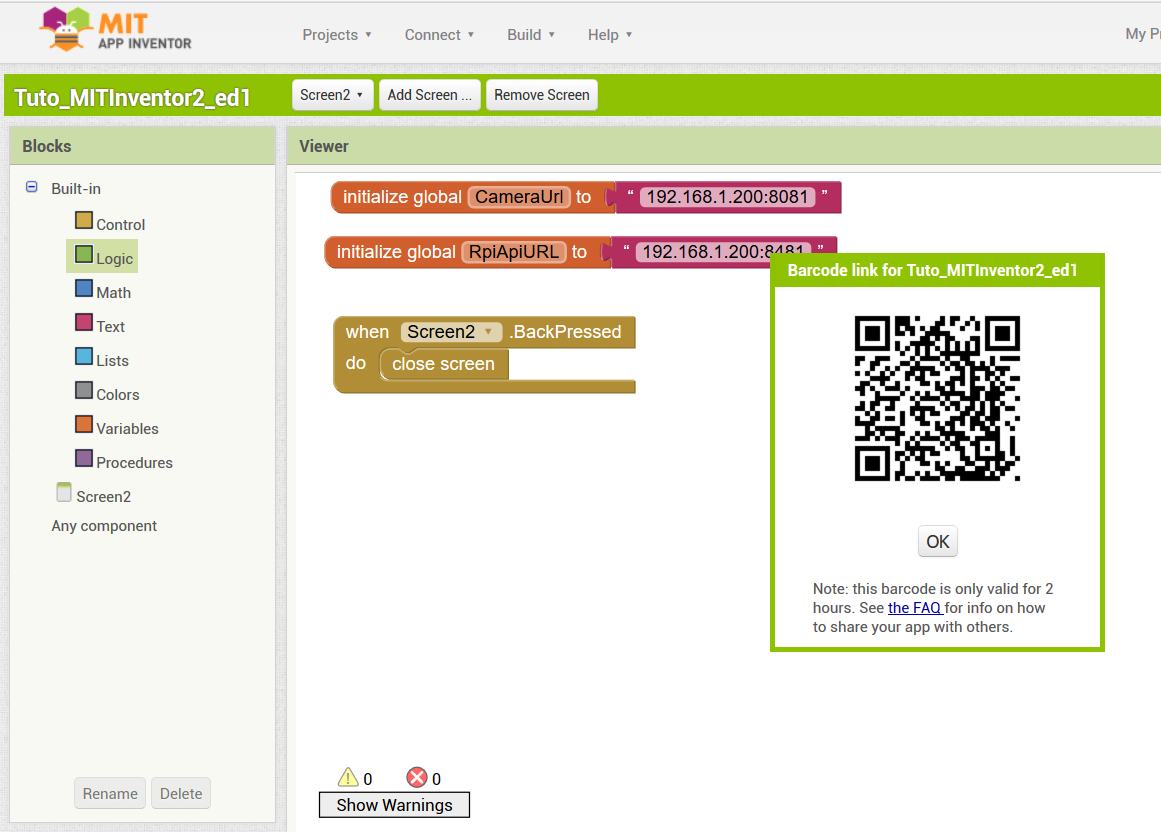This screenshot has height=832, width=1161.
Task: Click the Tuto_MITInventor2_ed1 project title
Action: click(133, 98)
